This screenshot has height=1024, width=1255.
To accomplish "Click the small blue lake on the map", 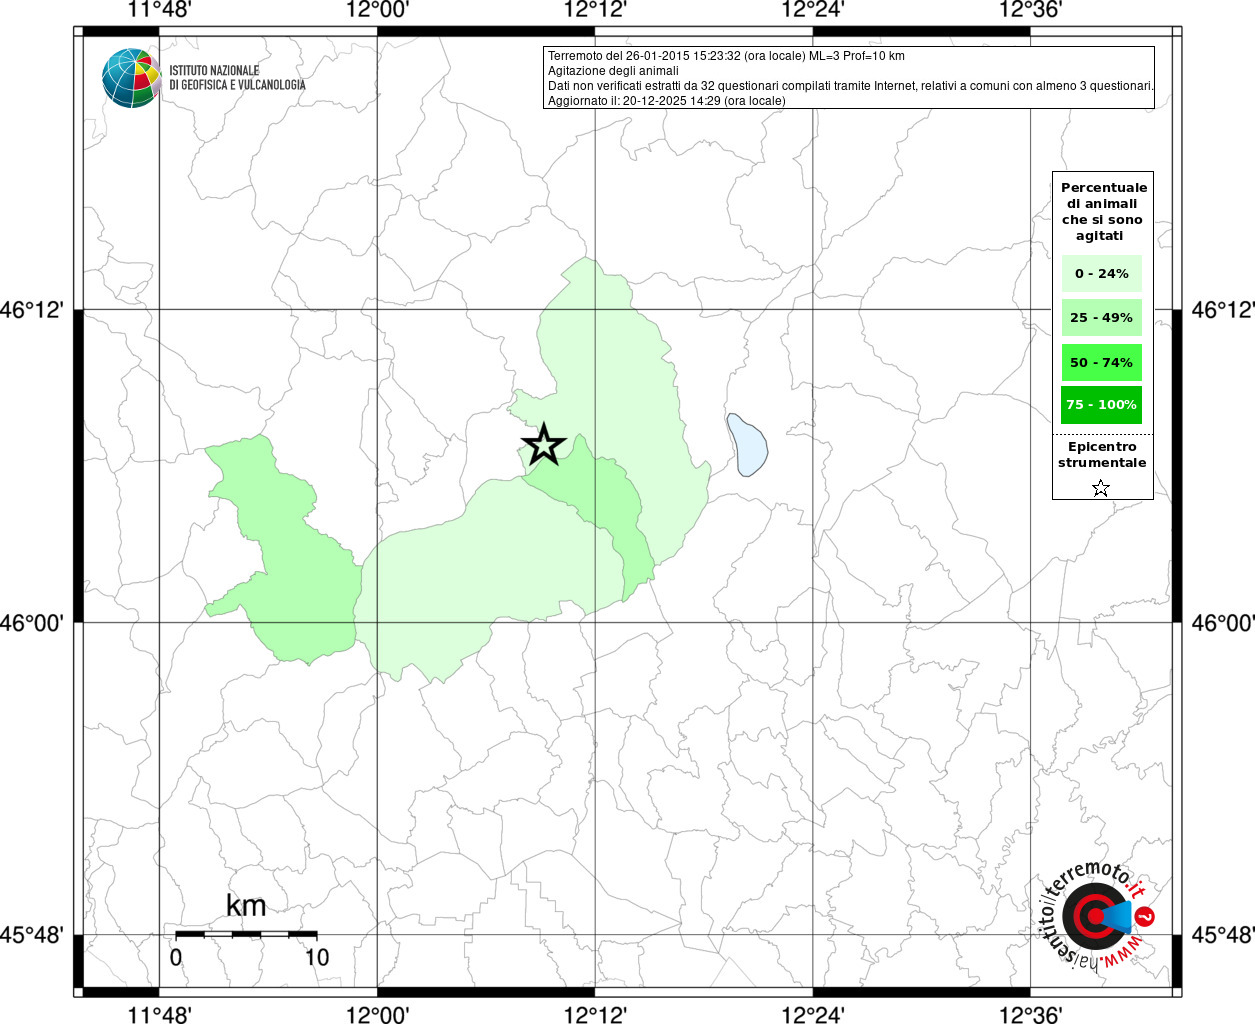I will (x=746, y=445).
